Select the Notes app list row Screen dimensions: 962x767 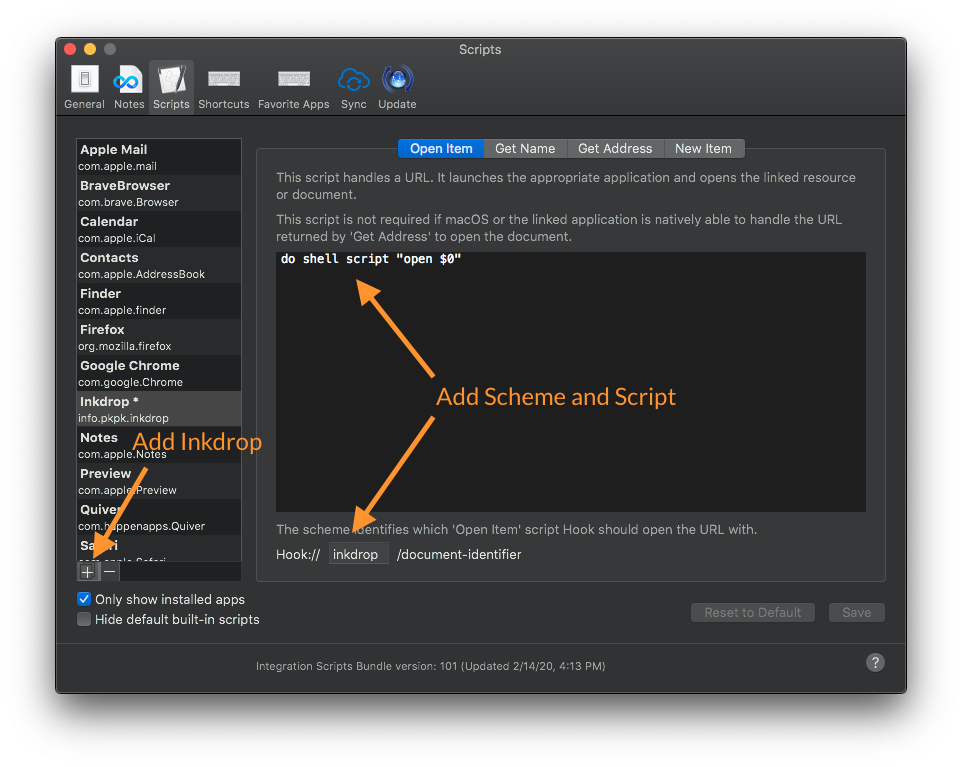159,445
